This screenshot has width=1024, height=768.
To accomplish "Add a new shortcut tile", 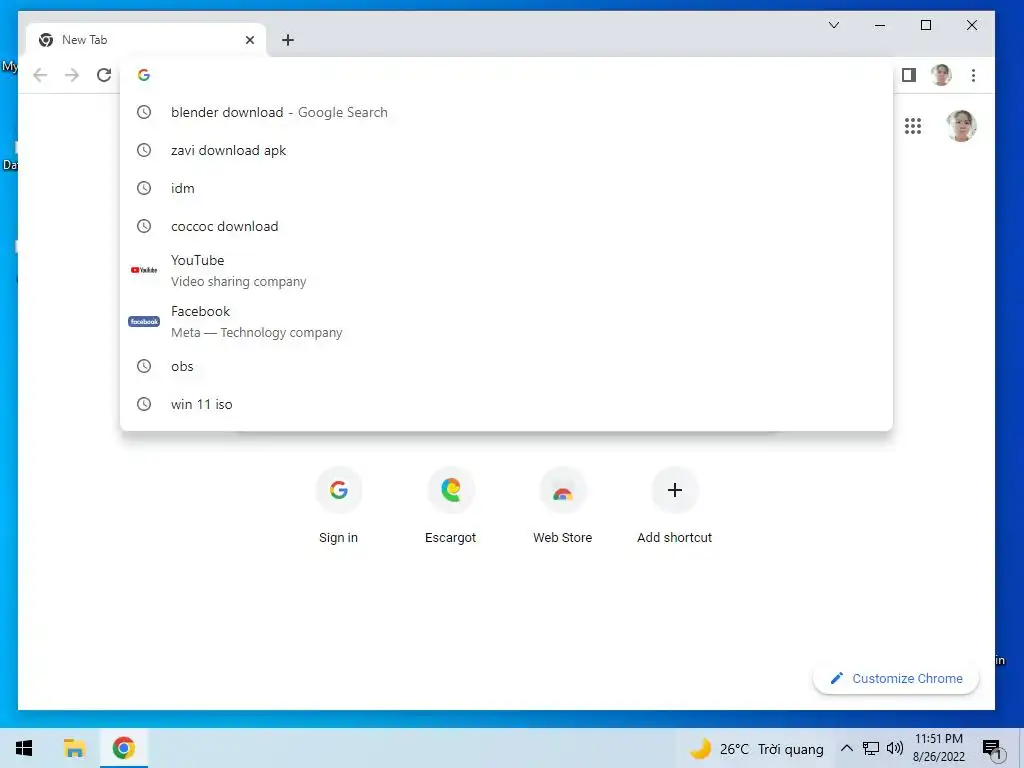I will coord(675,506).
